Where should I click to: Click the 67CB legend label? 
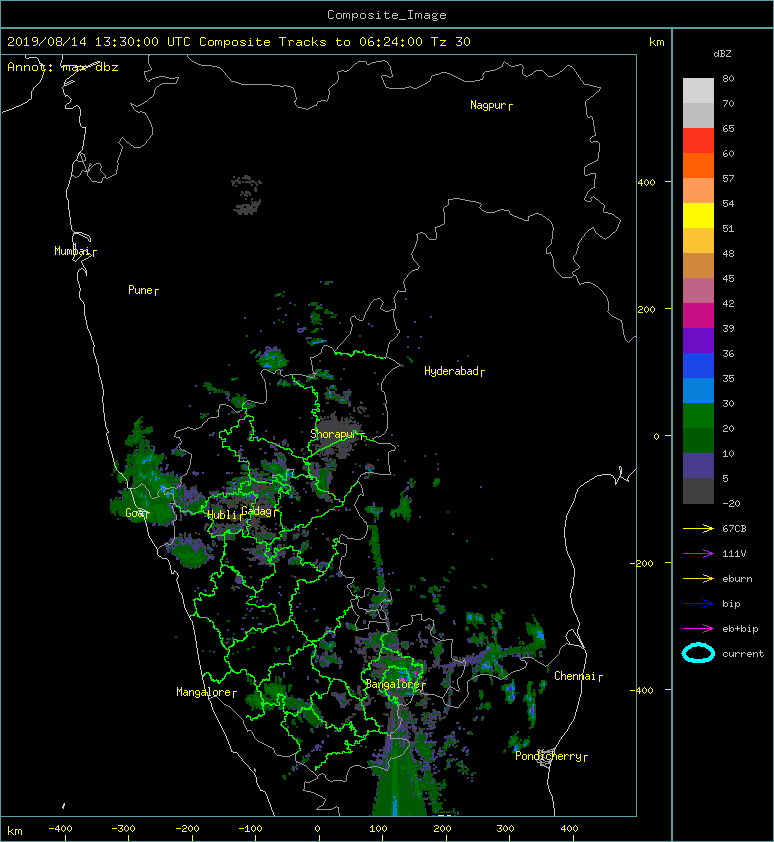734,529
